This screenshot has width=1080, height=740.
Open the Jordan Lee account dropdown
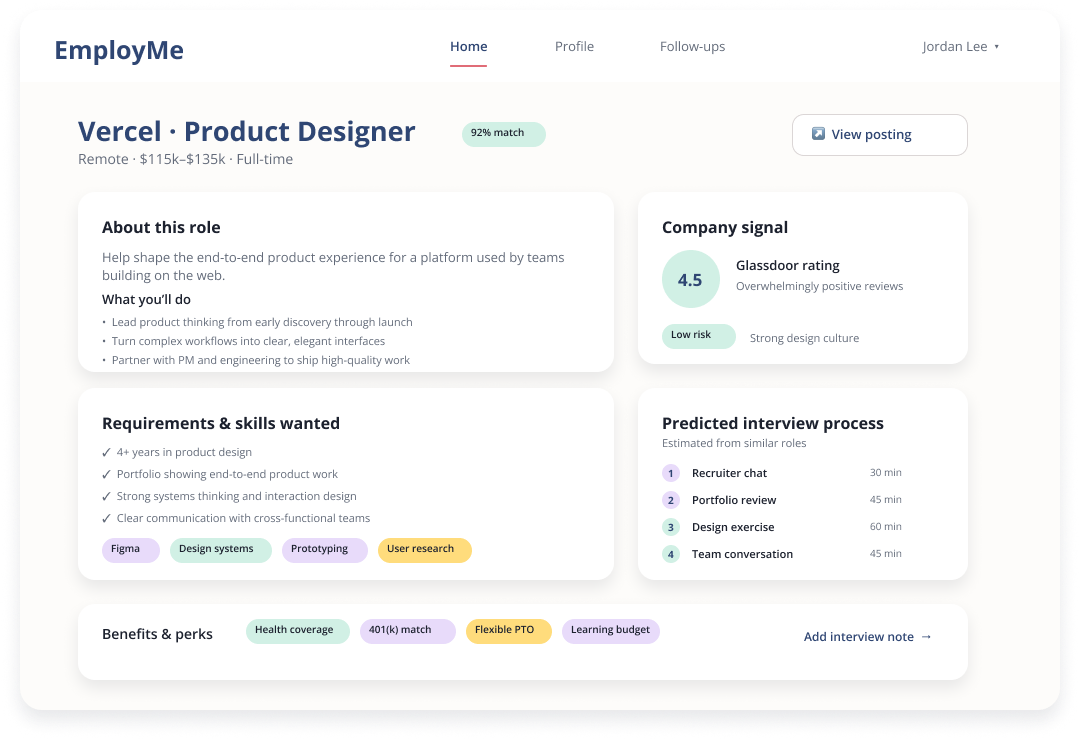[x=960, y=47]
